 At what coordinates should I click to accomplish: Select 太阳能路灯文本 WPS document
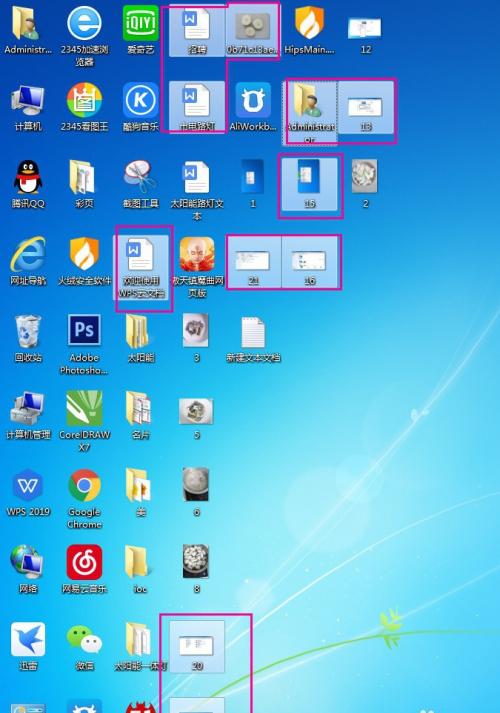coord(197,190)
